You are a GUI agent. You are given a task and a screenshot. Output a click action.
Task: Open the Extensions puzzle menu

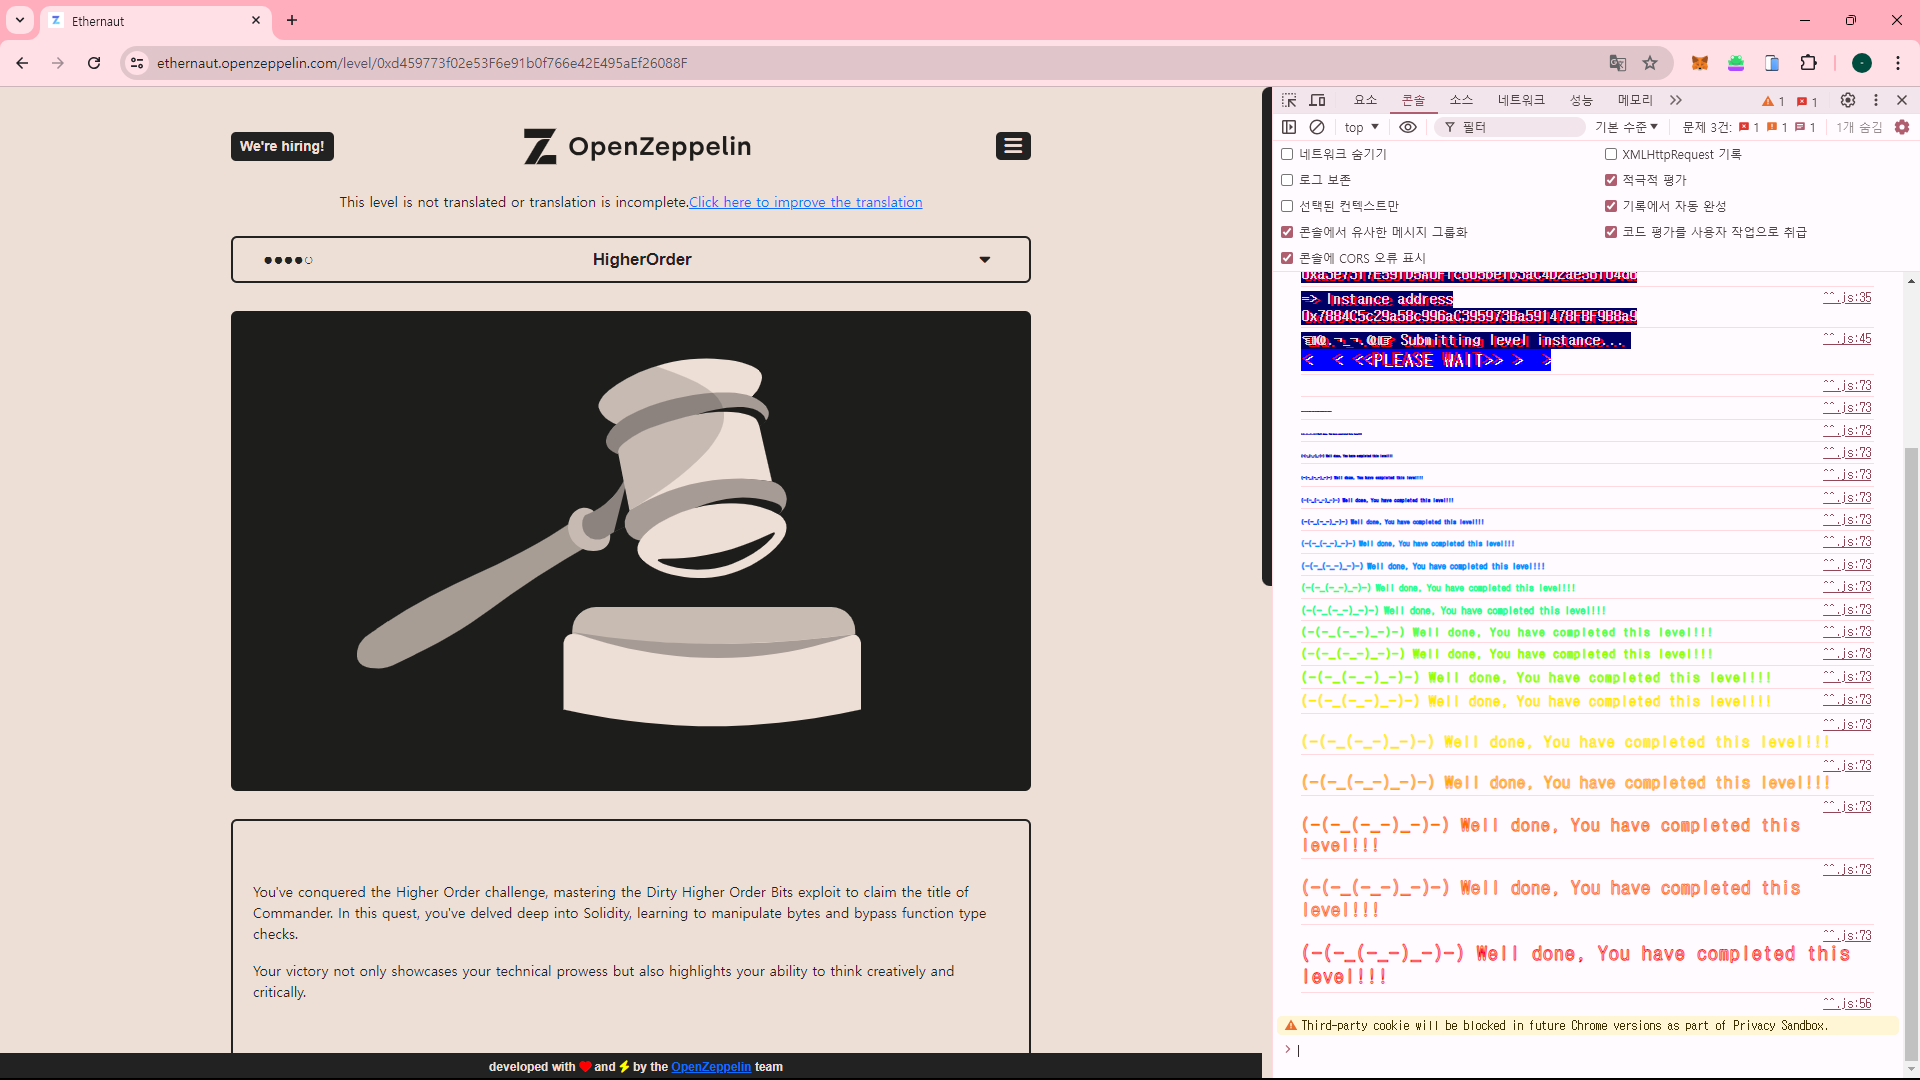click(x=1809, y=63)
